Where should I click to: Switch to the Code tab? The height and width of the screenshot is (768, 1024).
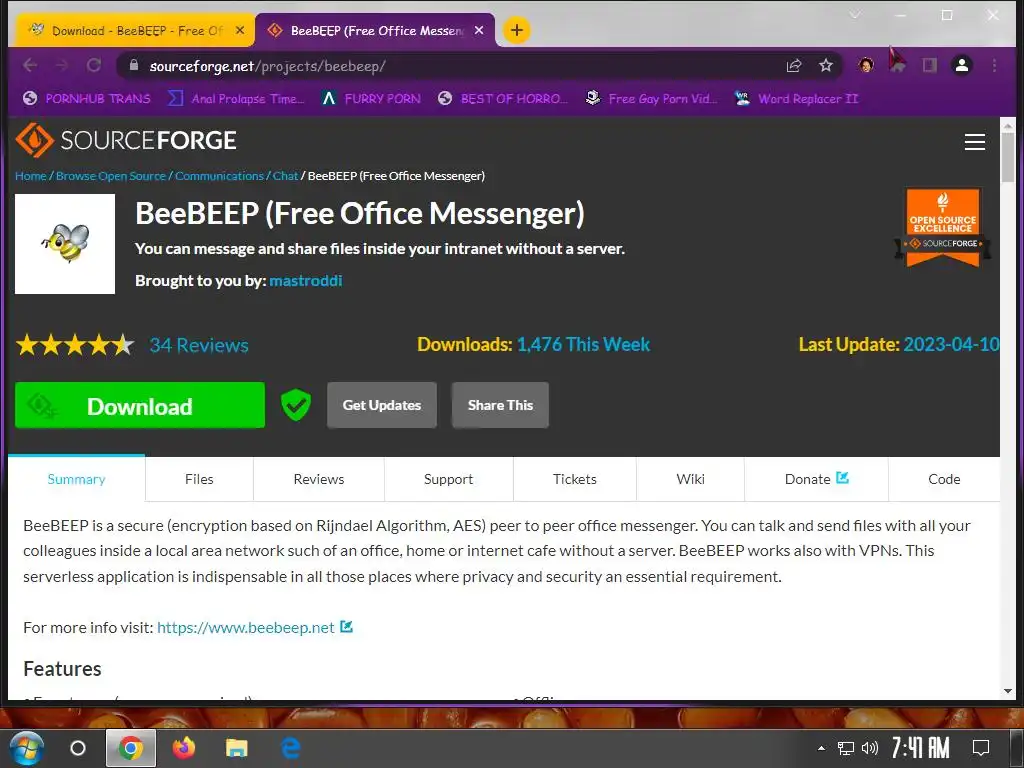[x=944, y=479]
